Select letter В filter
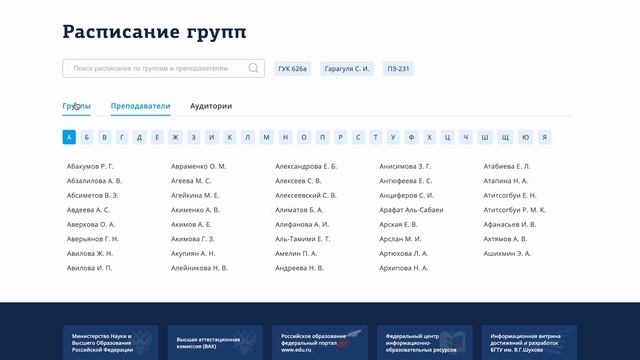The width and height of the screenshot is (640, 360). coord(104,137)
